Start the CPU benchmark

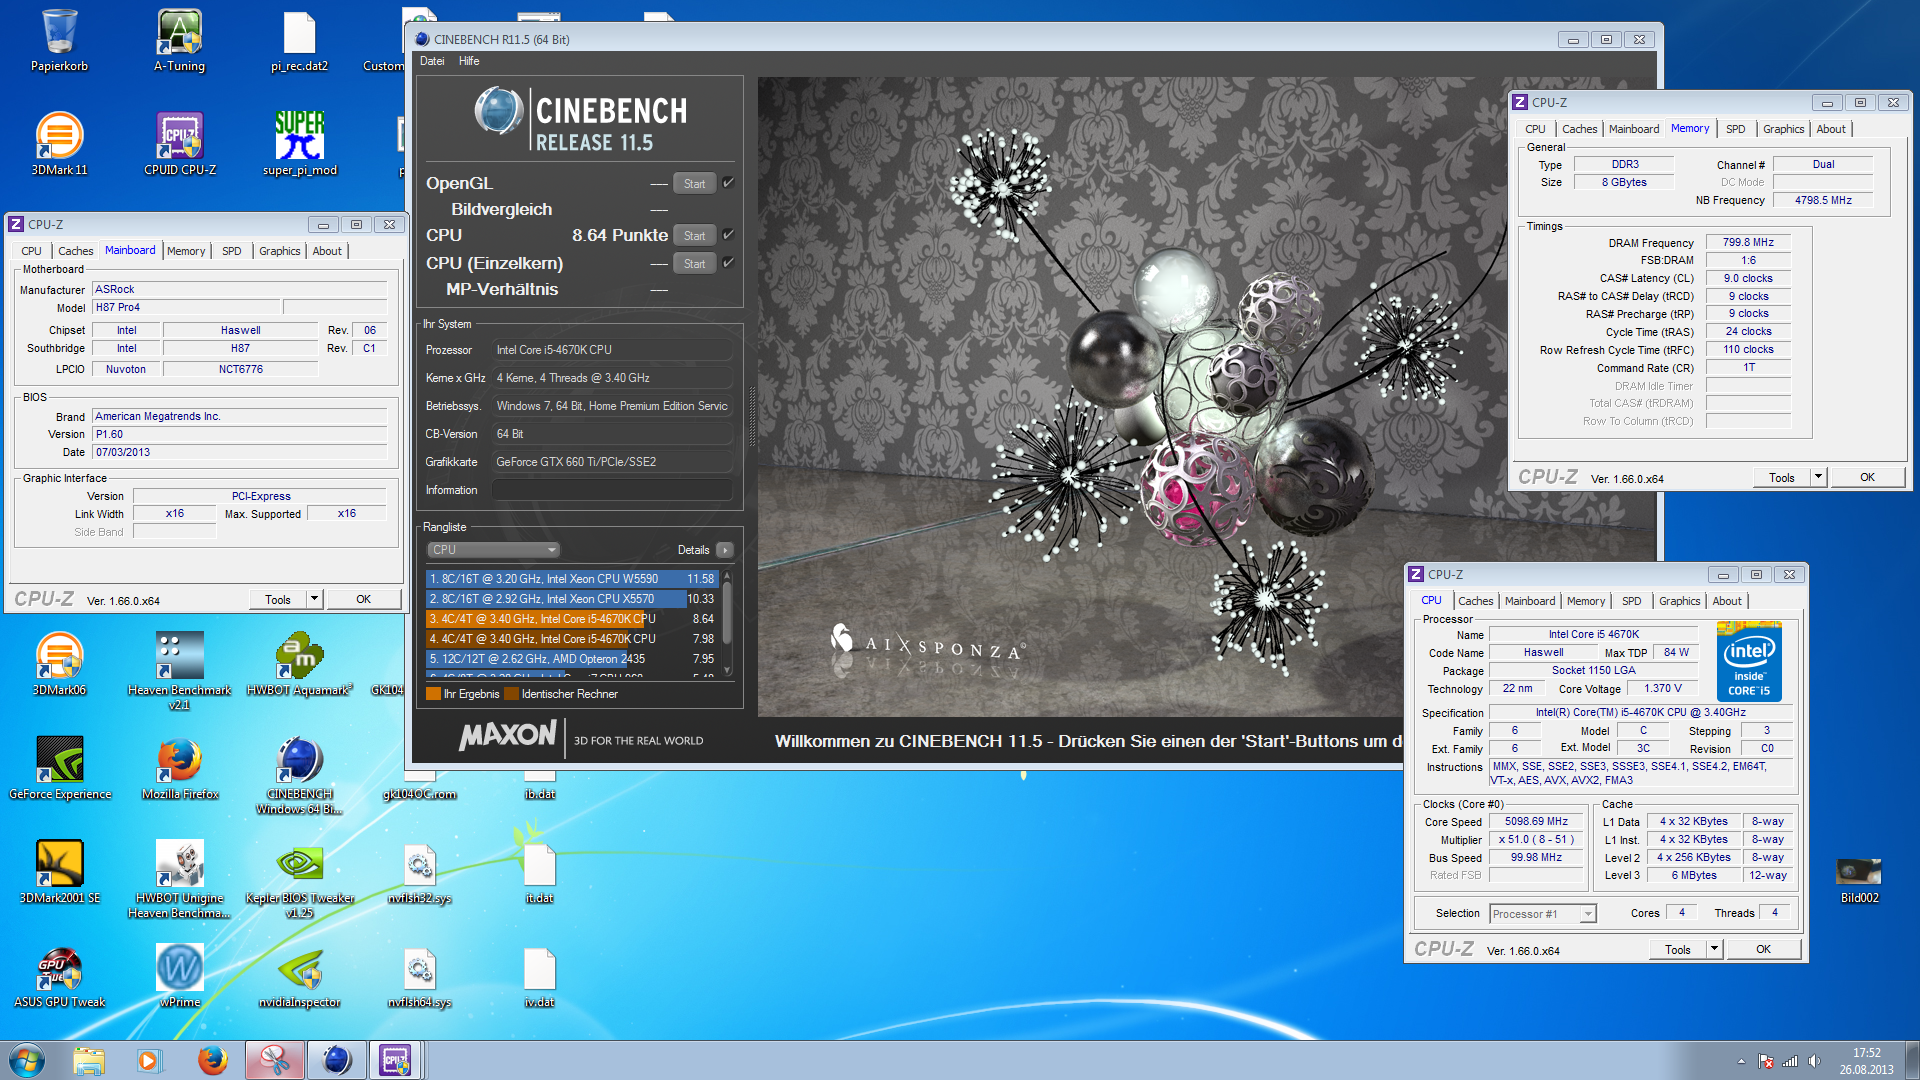point(694,235)
